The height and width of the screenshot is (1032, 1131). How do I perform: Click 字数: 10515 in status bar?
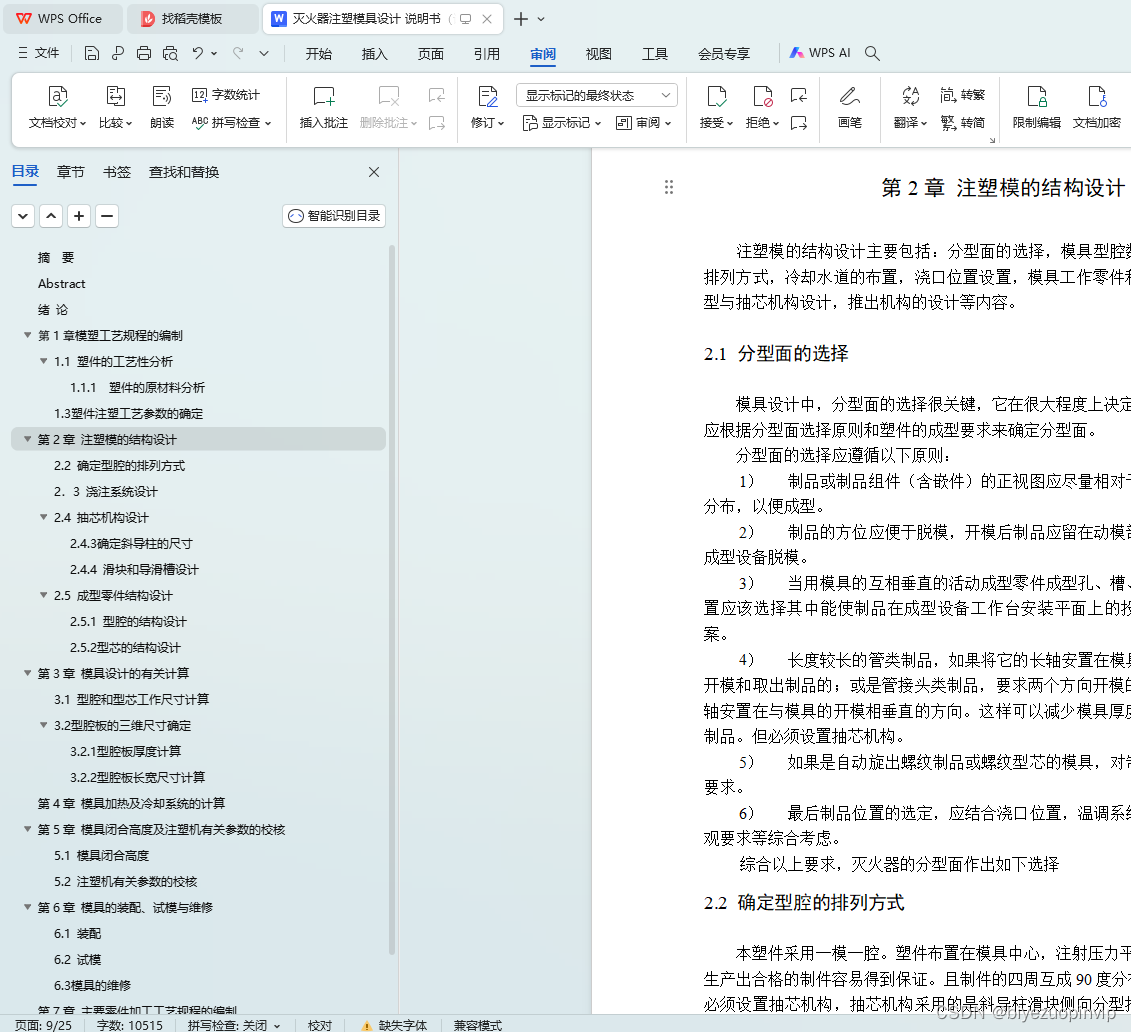tap(130, 1025)
